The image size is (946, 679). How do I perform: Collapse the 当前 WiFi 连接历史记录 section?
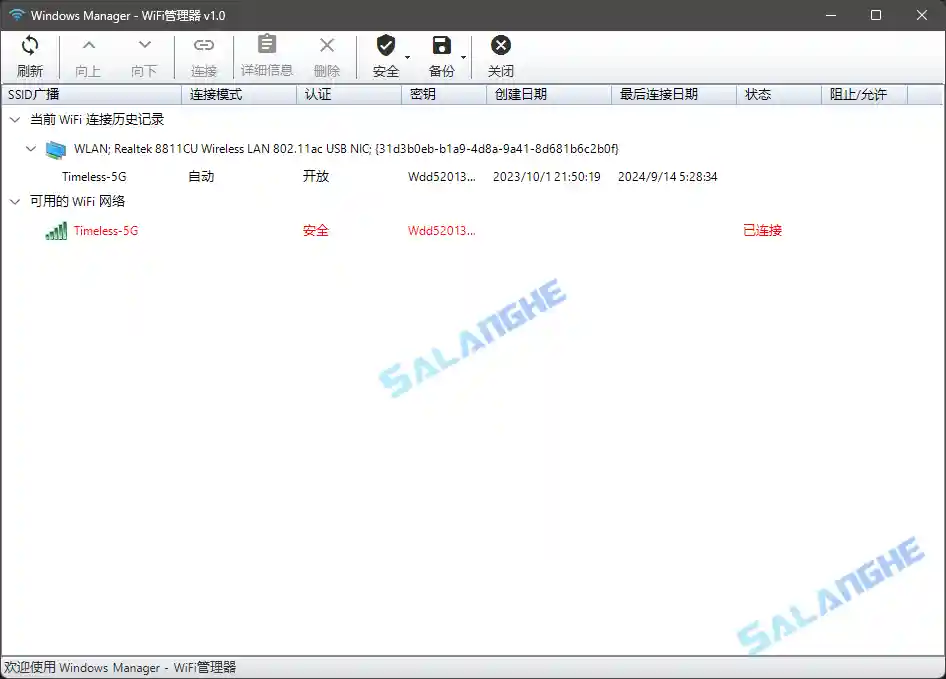pos(14,118)
